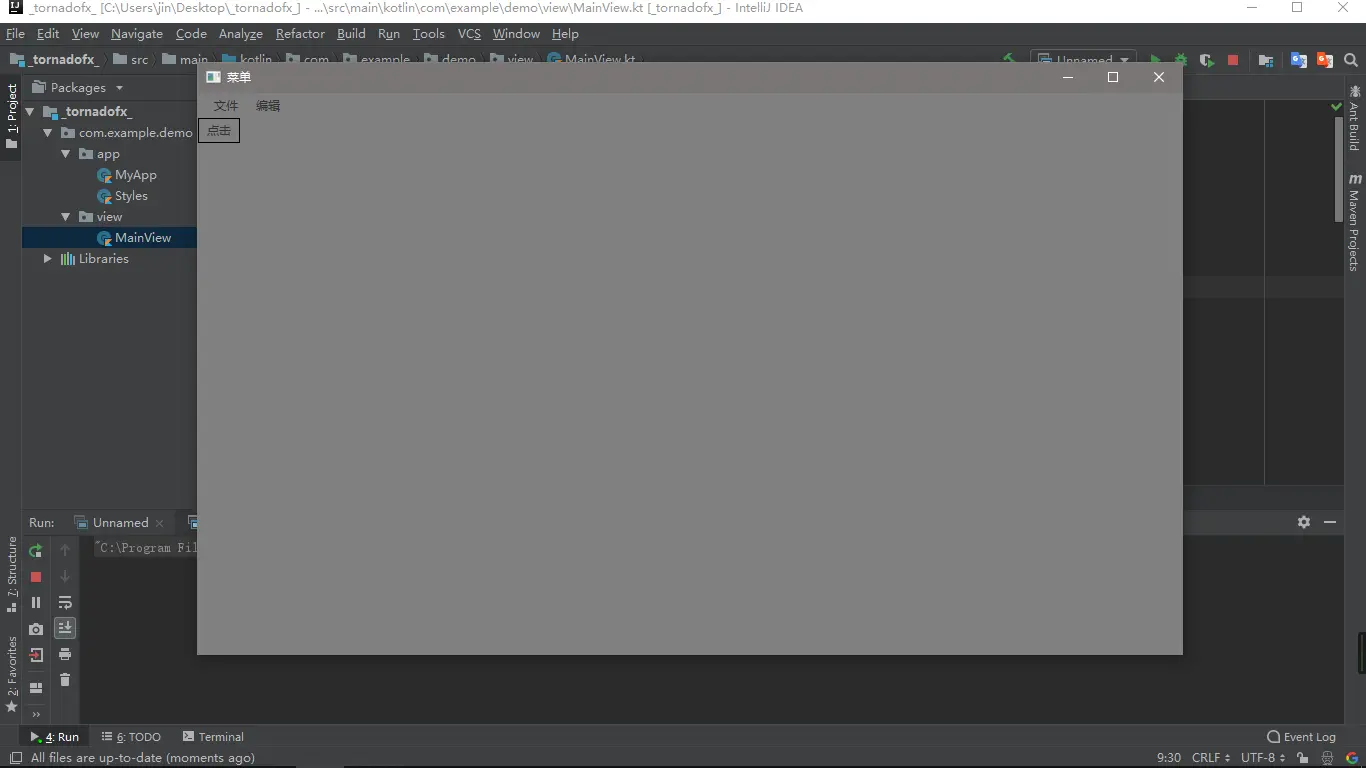The width and height of the screenshot is (1366, 768).
Task: Open 文件 menu in the 菜单 window
Action: (x=226, y=106)
